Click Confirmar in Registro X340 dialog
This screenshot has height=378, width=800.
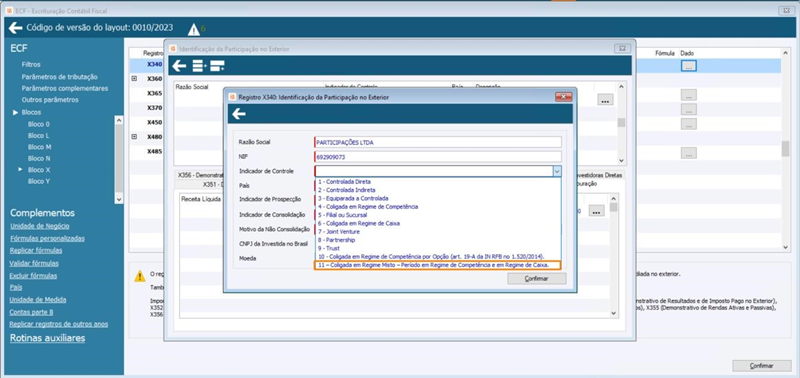click(537, 279)
